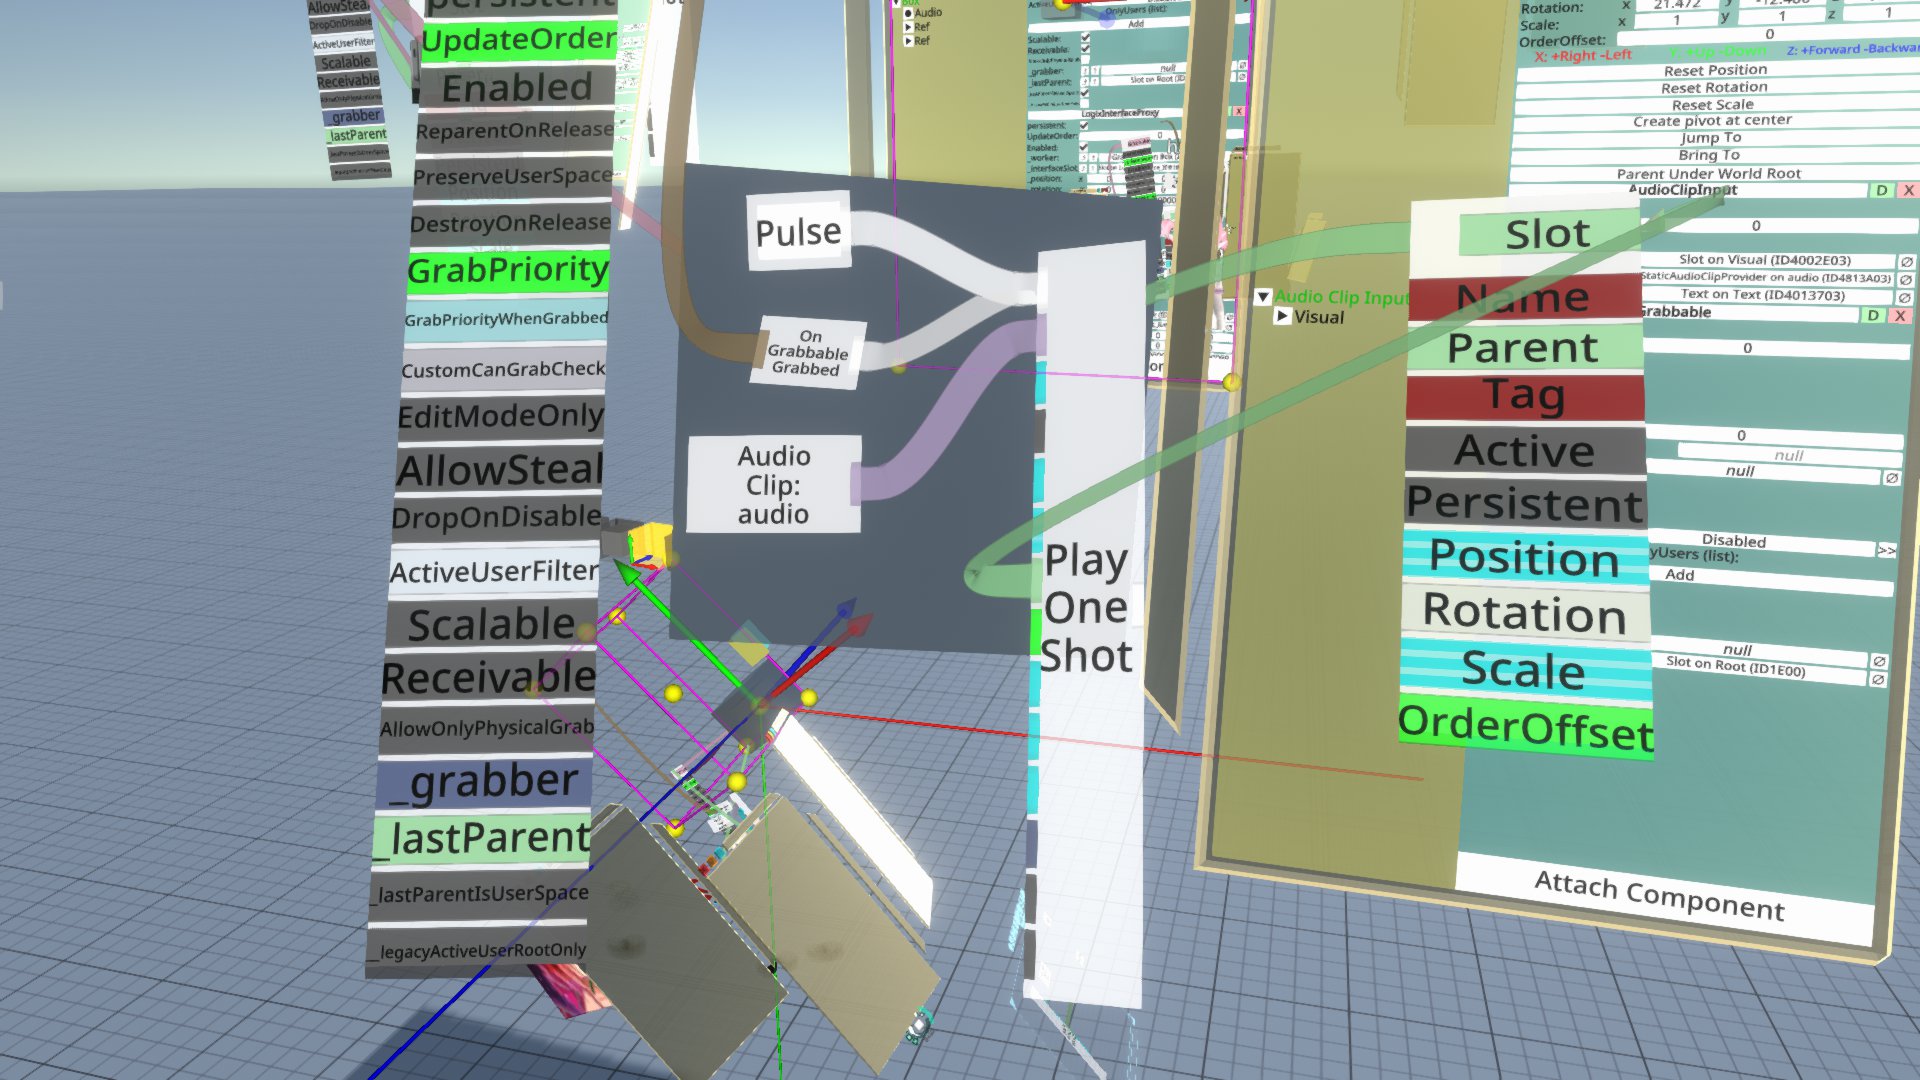Screen dimensions: 1920x1080
Task: Select the AllowOnlyPhysicalGrab field
Action: pyautogui.click(x=486, y=728)
